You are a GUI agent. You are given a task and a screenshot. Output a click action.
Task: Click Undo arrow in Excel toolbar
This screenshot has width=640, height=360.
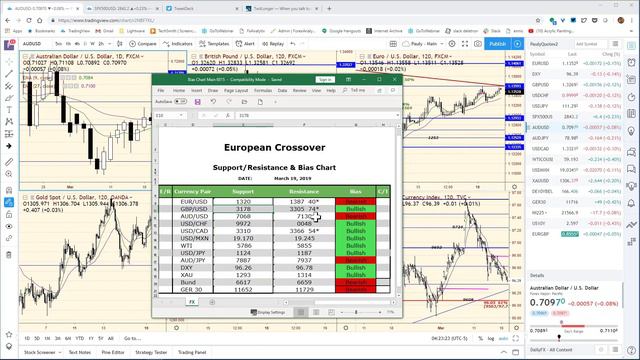(213, 102)
